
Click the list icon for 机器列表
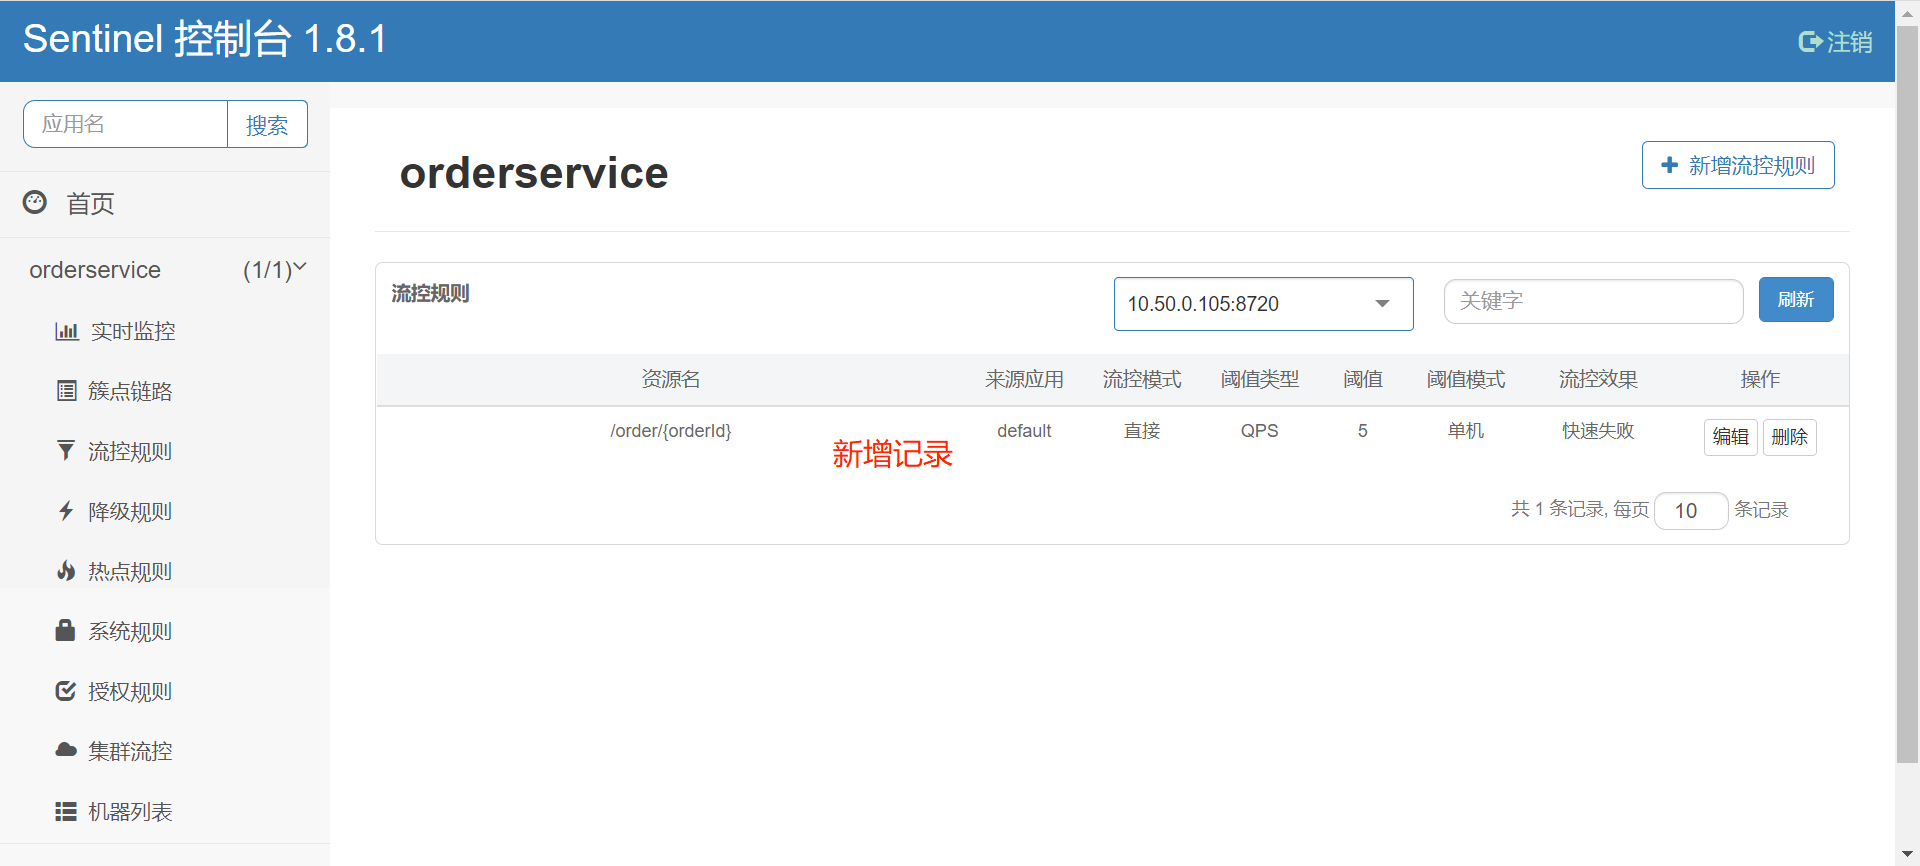[x=66, y=811]
